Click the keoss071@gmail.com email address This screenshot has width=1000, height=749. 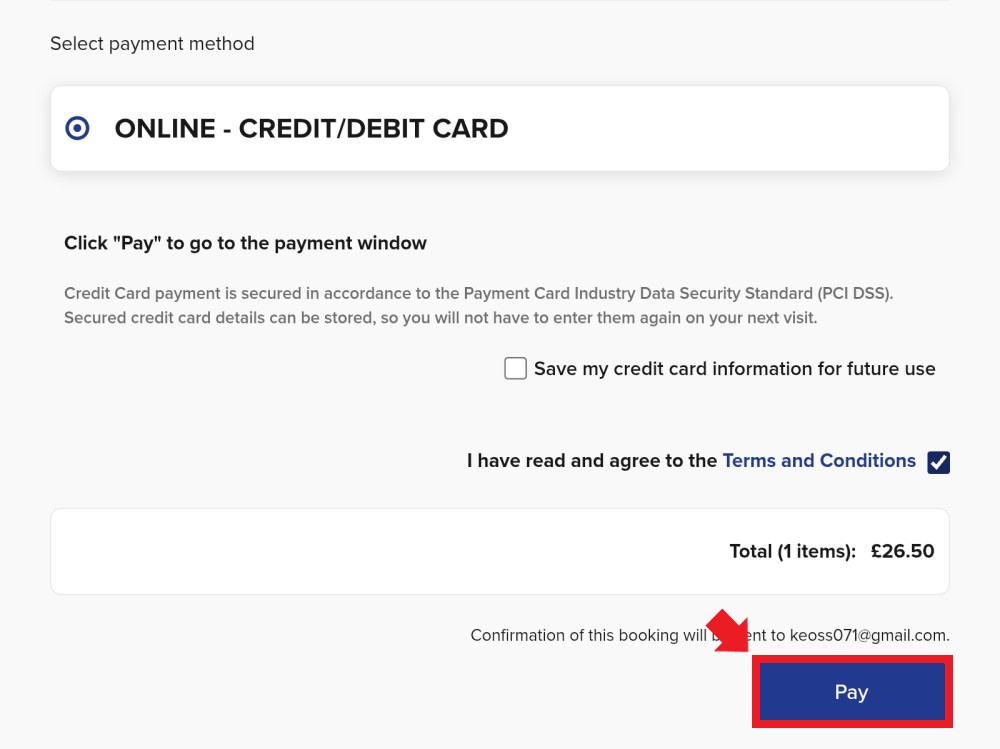[x=868, y=635]
